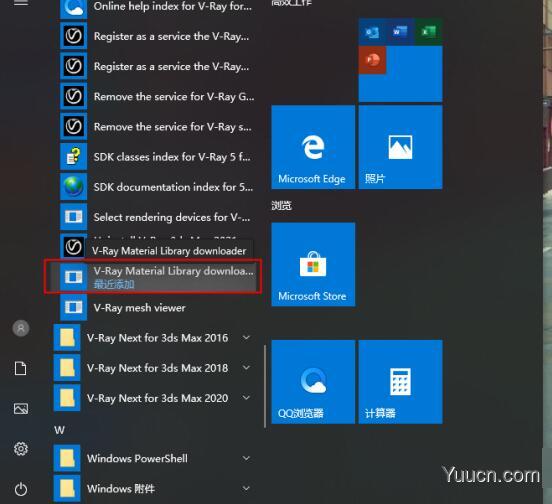Expand V-Ray Next for 3ds Max 2020

pos(153,398)
